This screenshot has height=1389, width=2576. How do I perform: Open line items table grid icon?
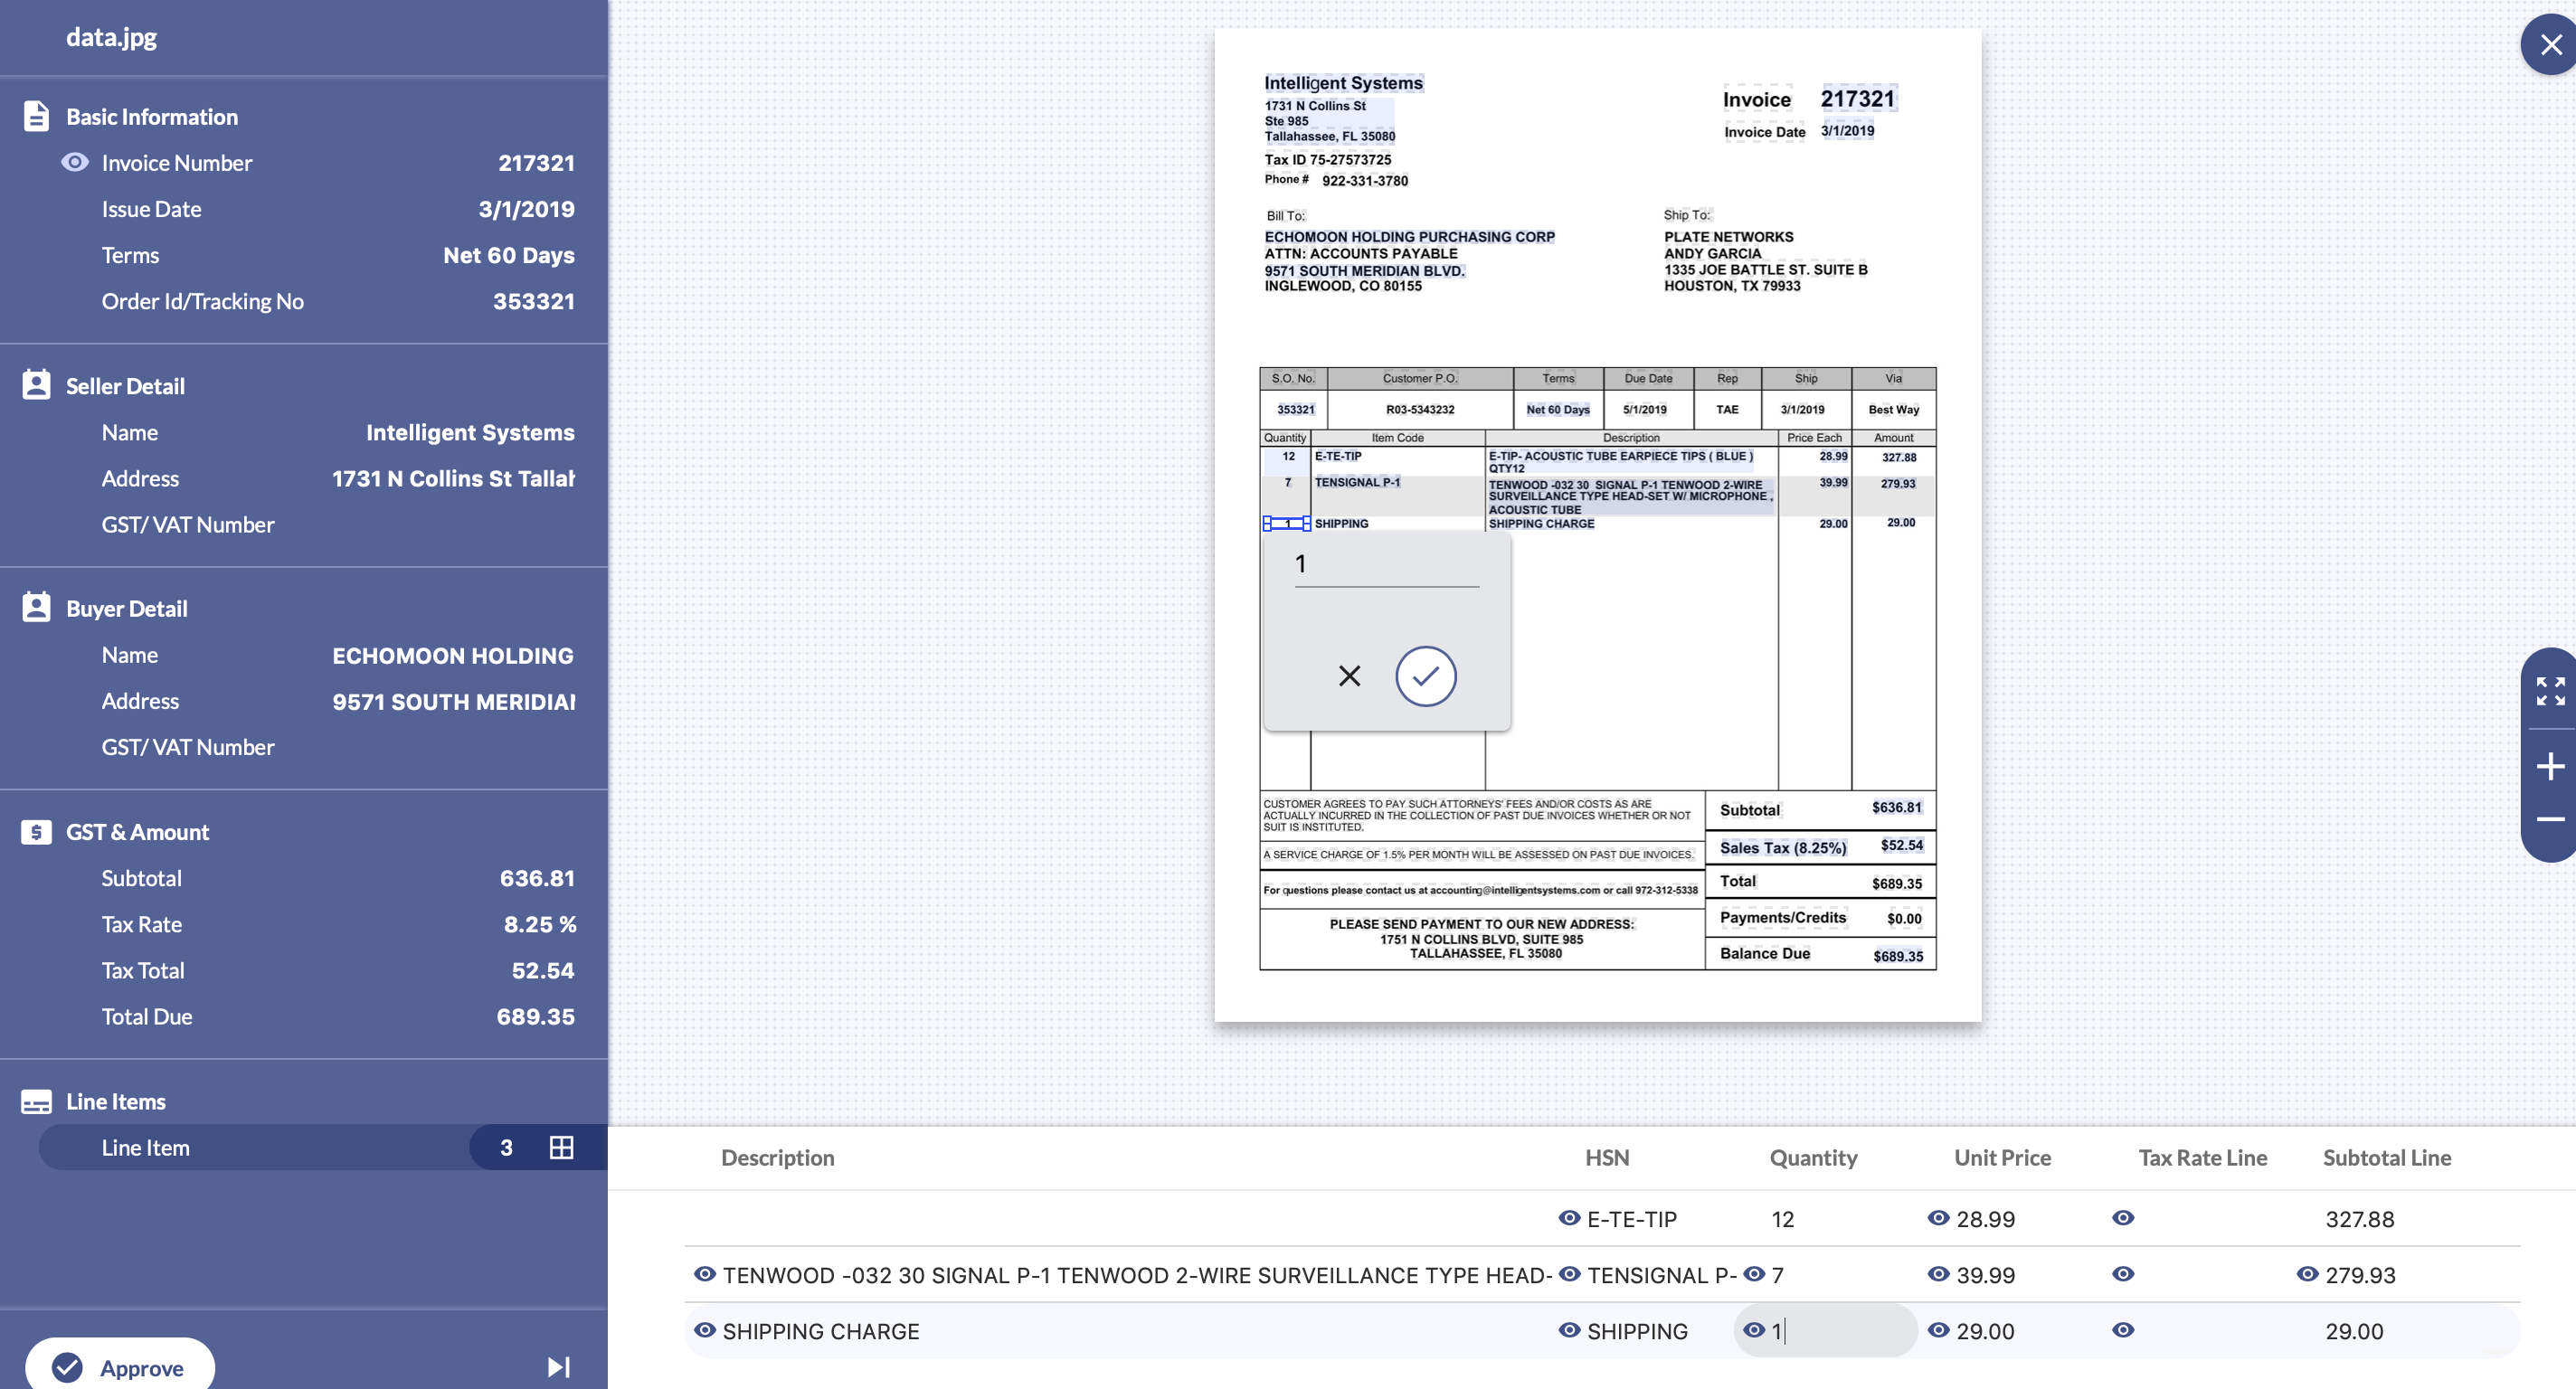[561, 1147]
